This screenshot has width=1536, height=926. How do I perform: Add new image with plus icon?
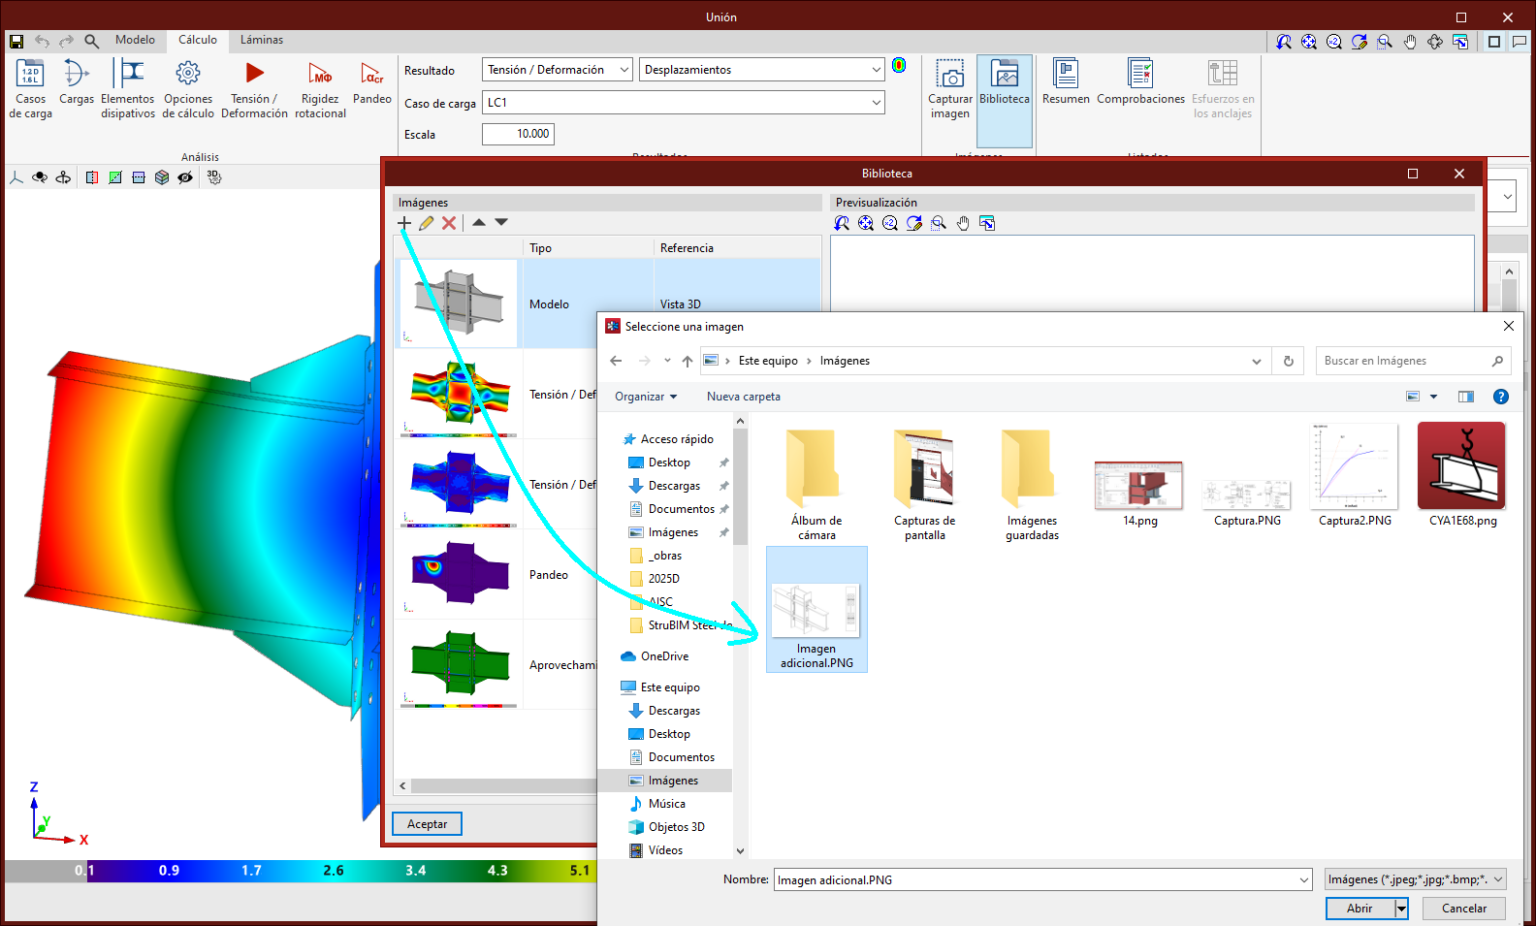pyautogui.click(x=404, y=223)
